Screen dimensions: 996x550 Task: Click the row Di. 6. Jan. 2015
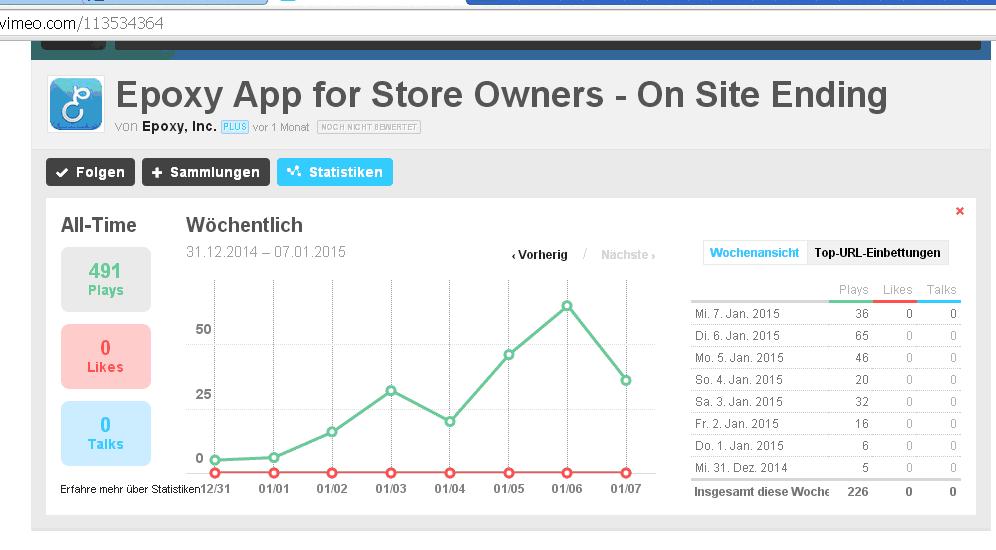coord(826,336)
